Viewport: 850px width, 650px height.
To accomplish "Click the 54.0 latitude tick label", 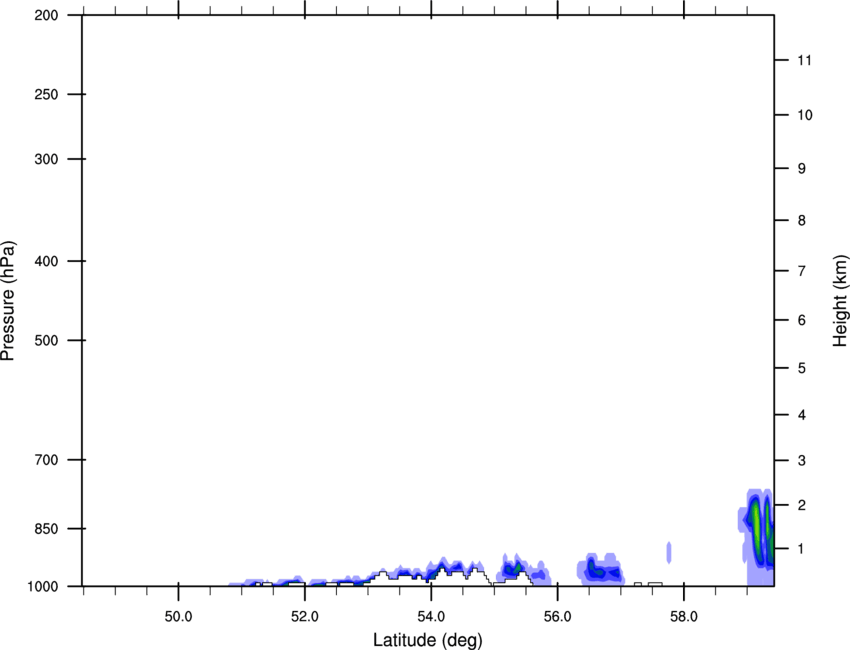I will tap(431, 616).
